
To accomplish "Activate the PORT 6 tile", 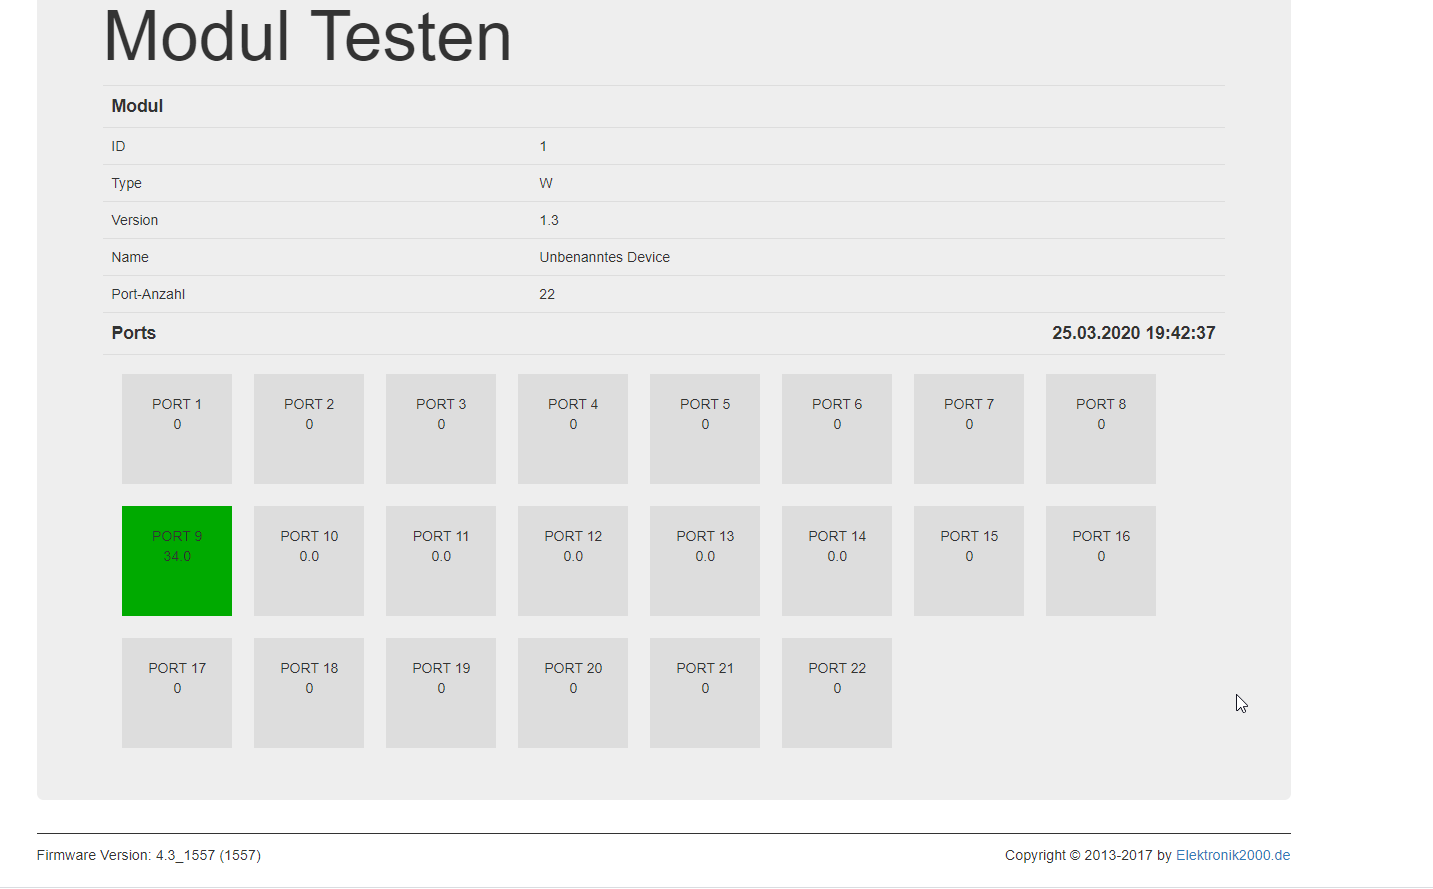I will [x=837, y=429].
